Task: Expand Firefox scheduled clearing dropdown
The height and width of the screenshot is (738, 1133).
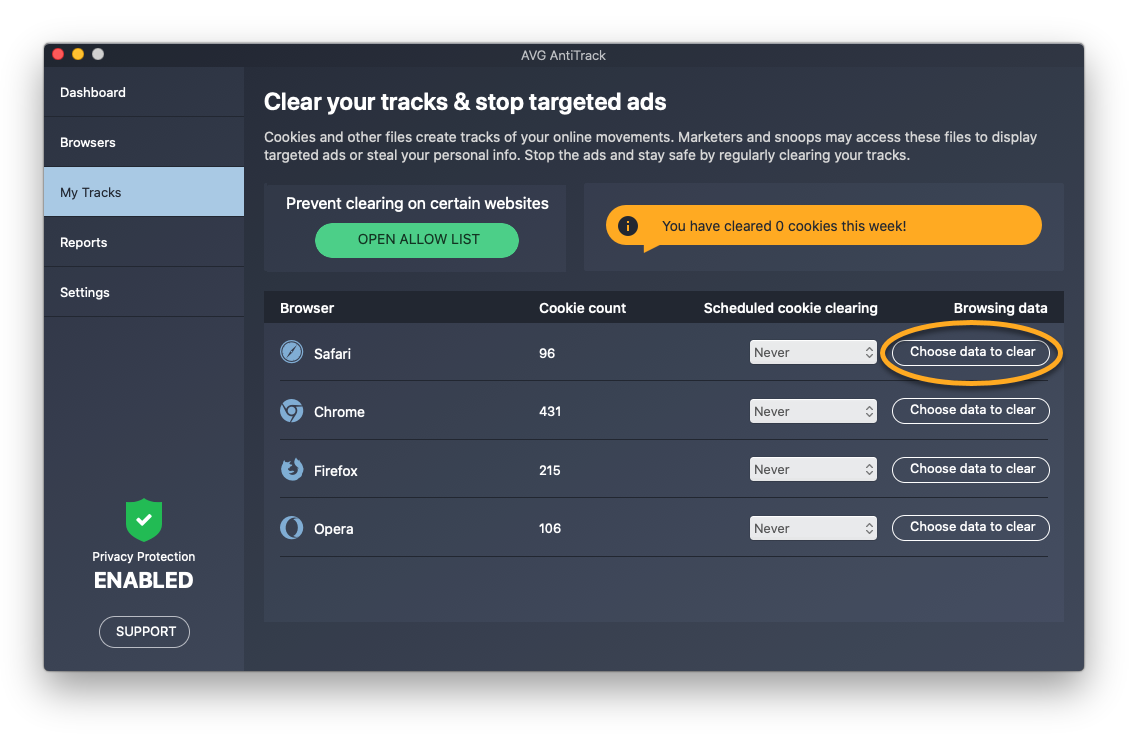Action: click(x=813, y=469)
